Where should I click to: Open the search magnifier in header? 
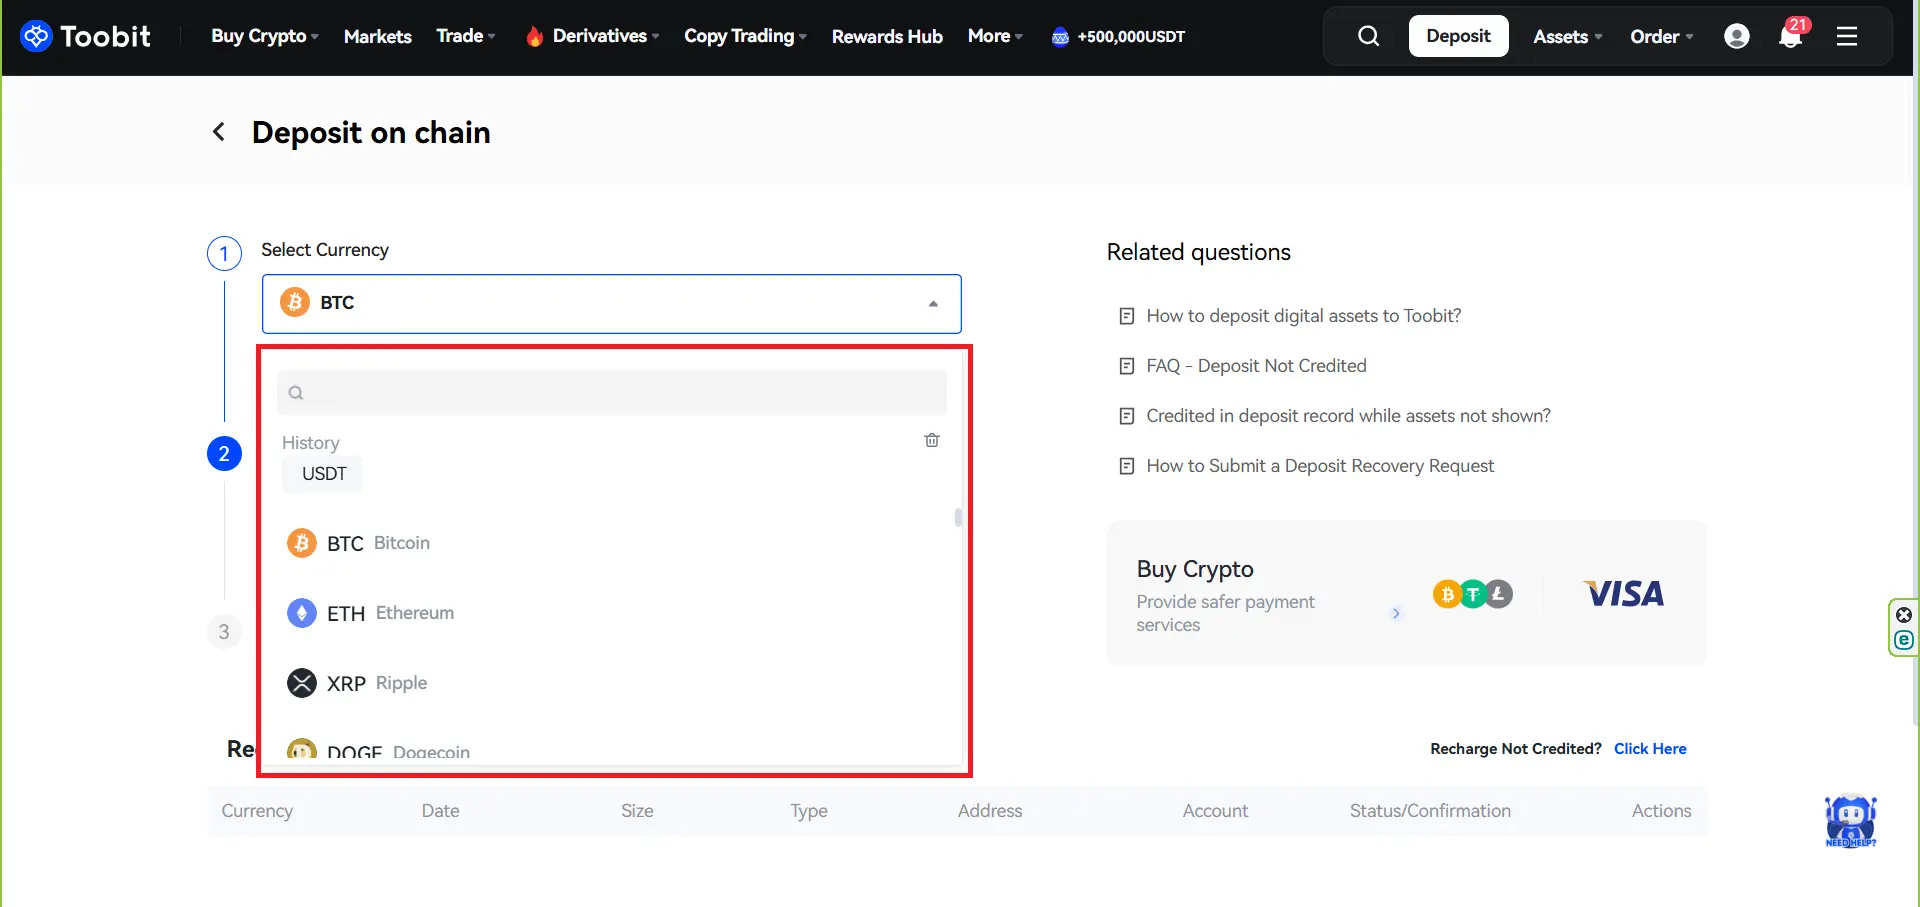tap(1368, 37)
